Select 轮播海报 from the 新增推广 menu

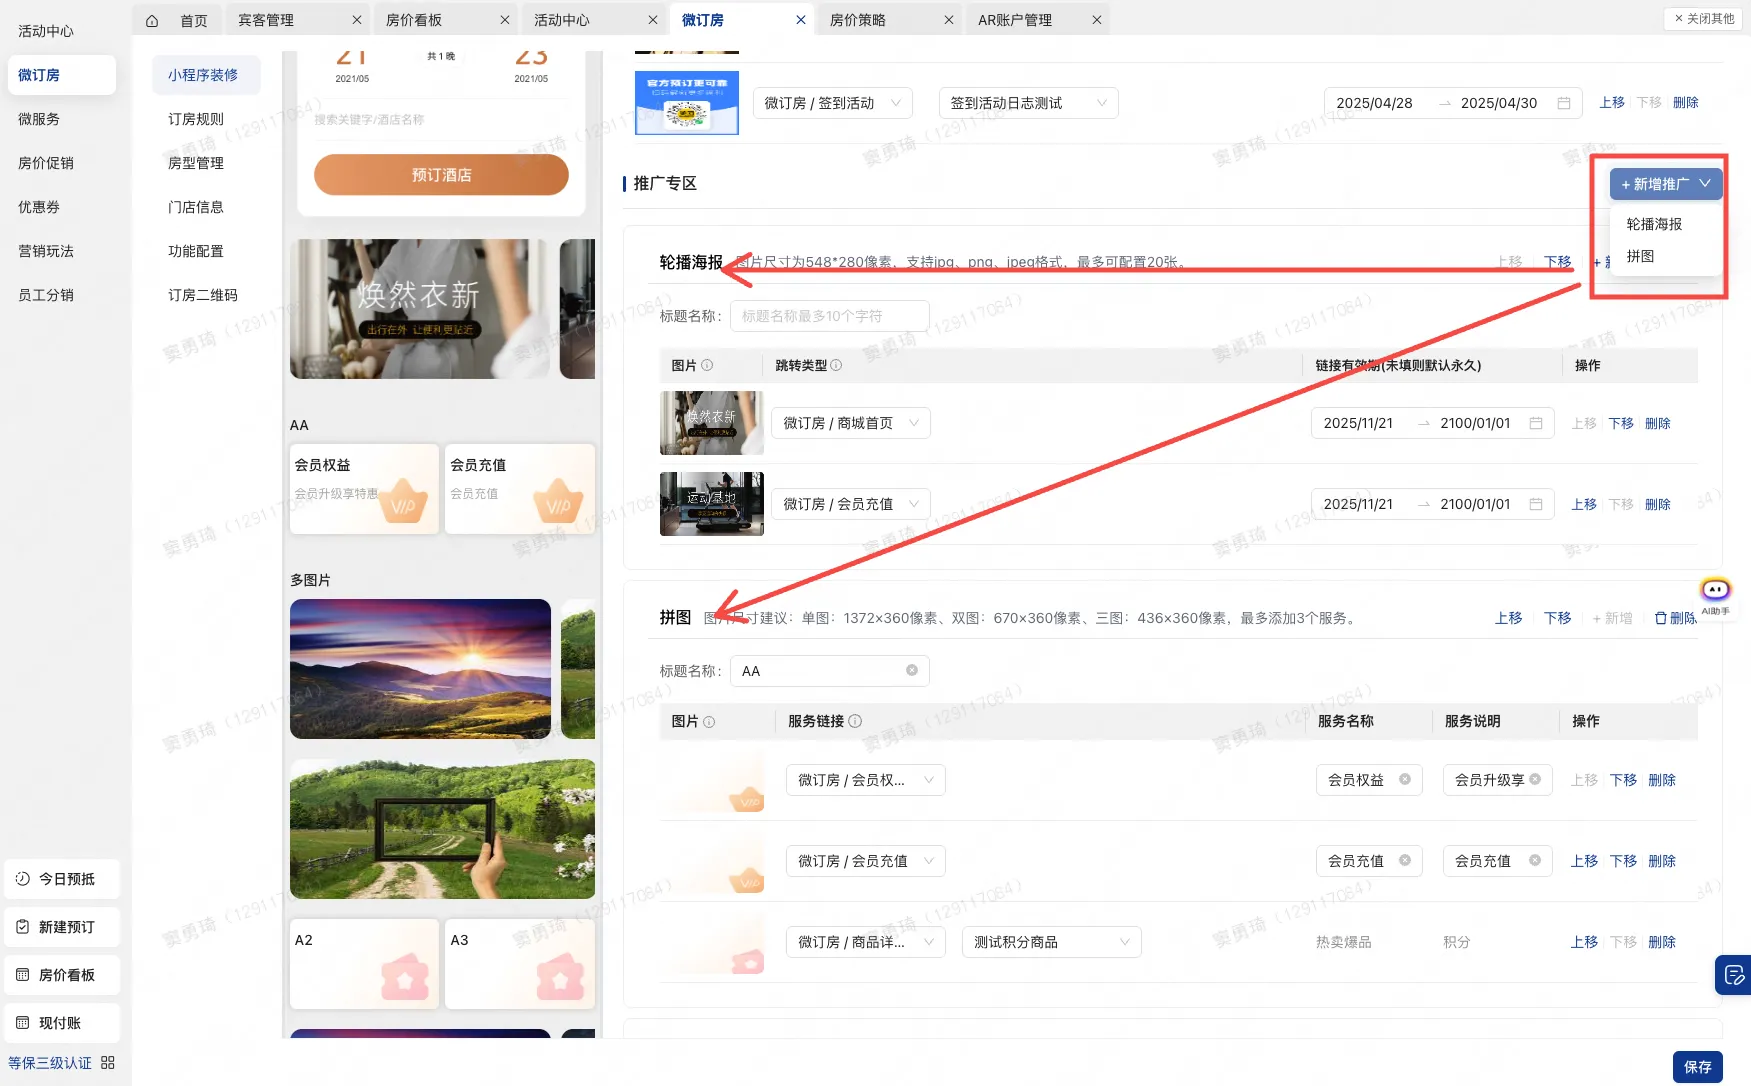point(1652,224)
